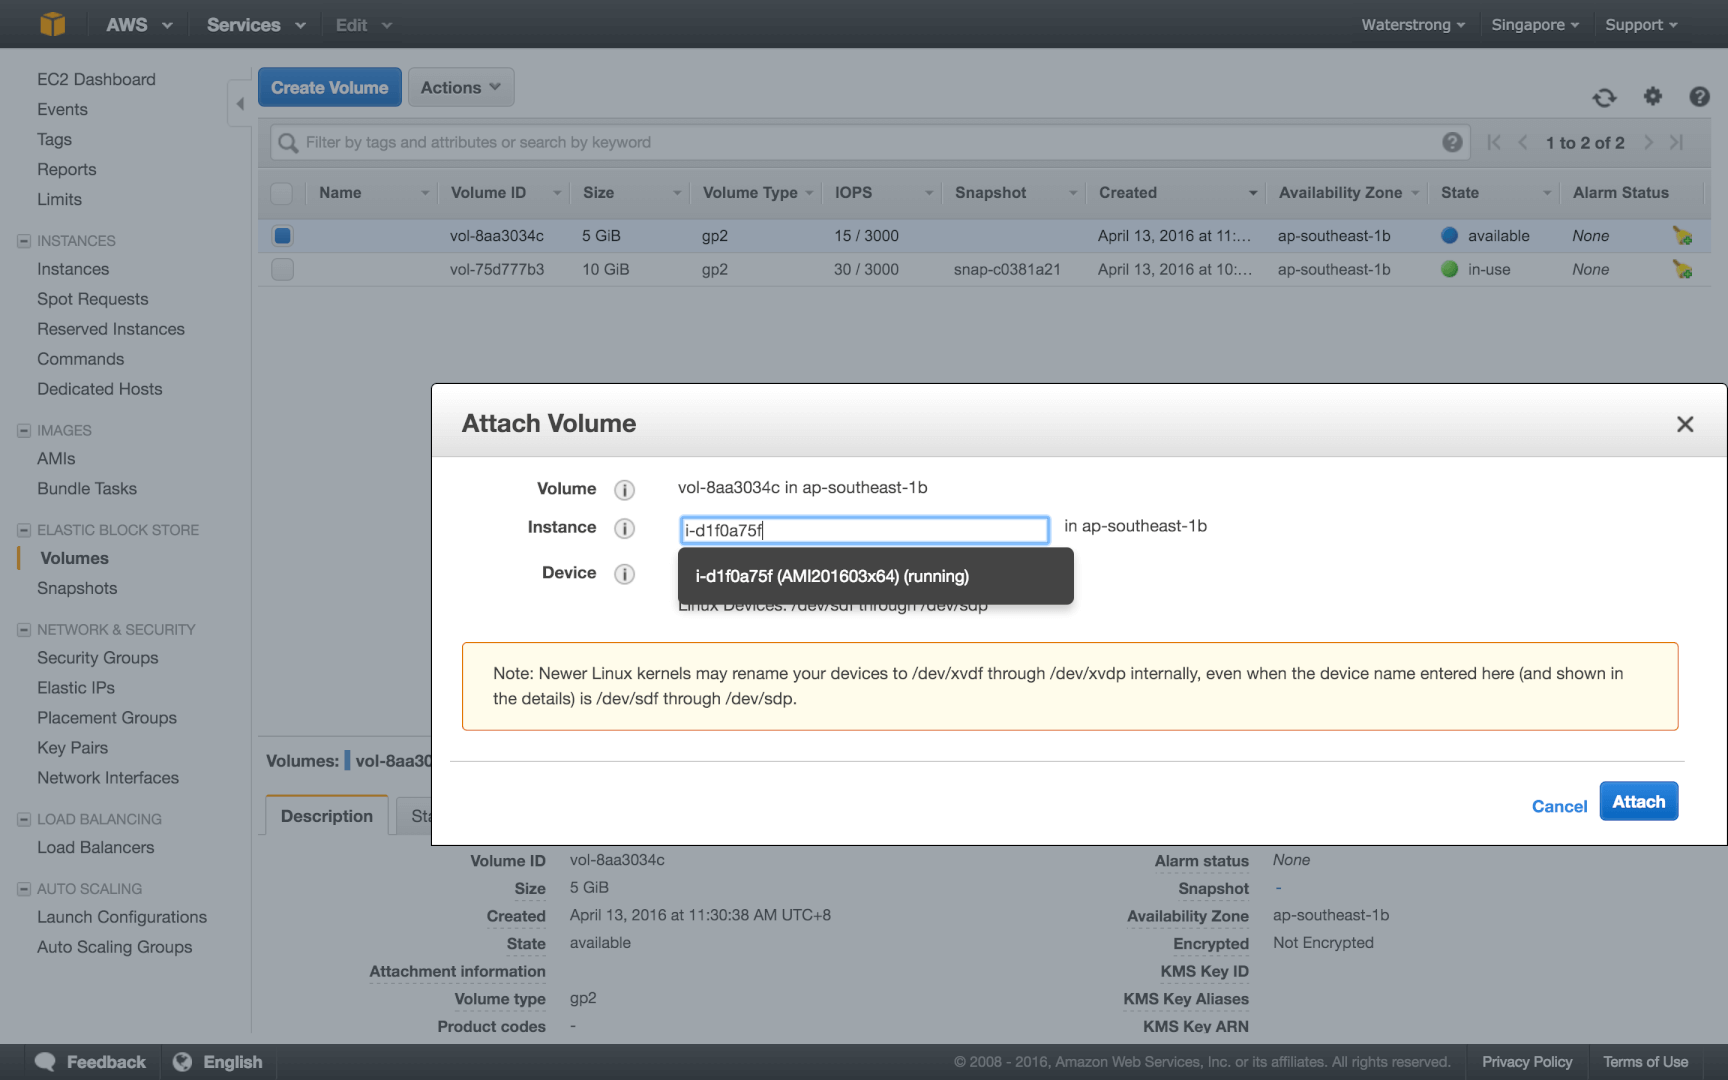This screenshot has height=1080, width=1728.
Task: Click the AWS cube logo icon
Action: coord(52,24)
